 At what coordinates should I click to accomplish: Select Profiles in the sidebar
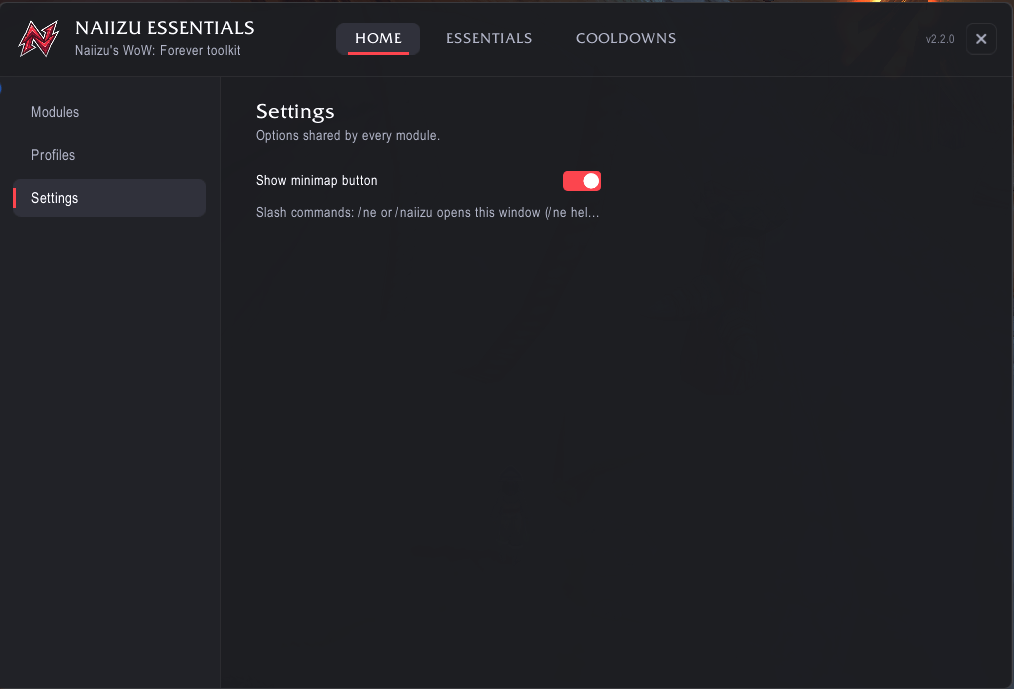[109, 155]
